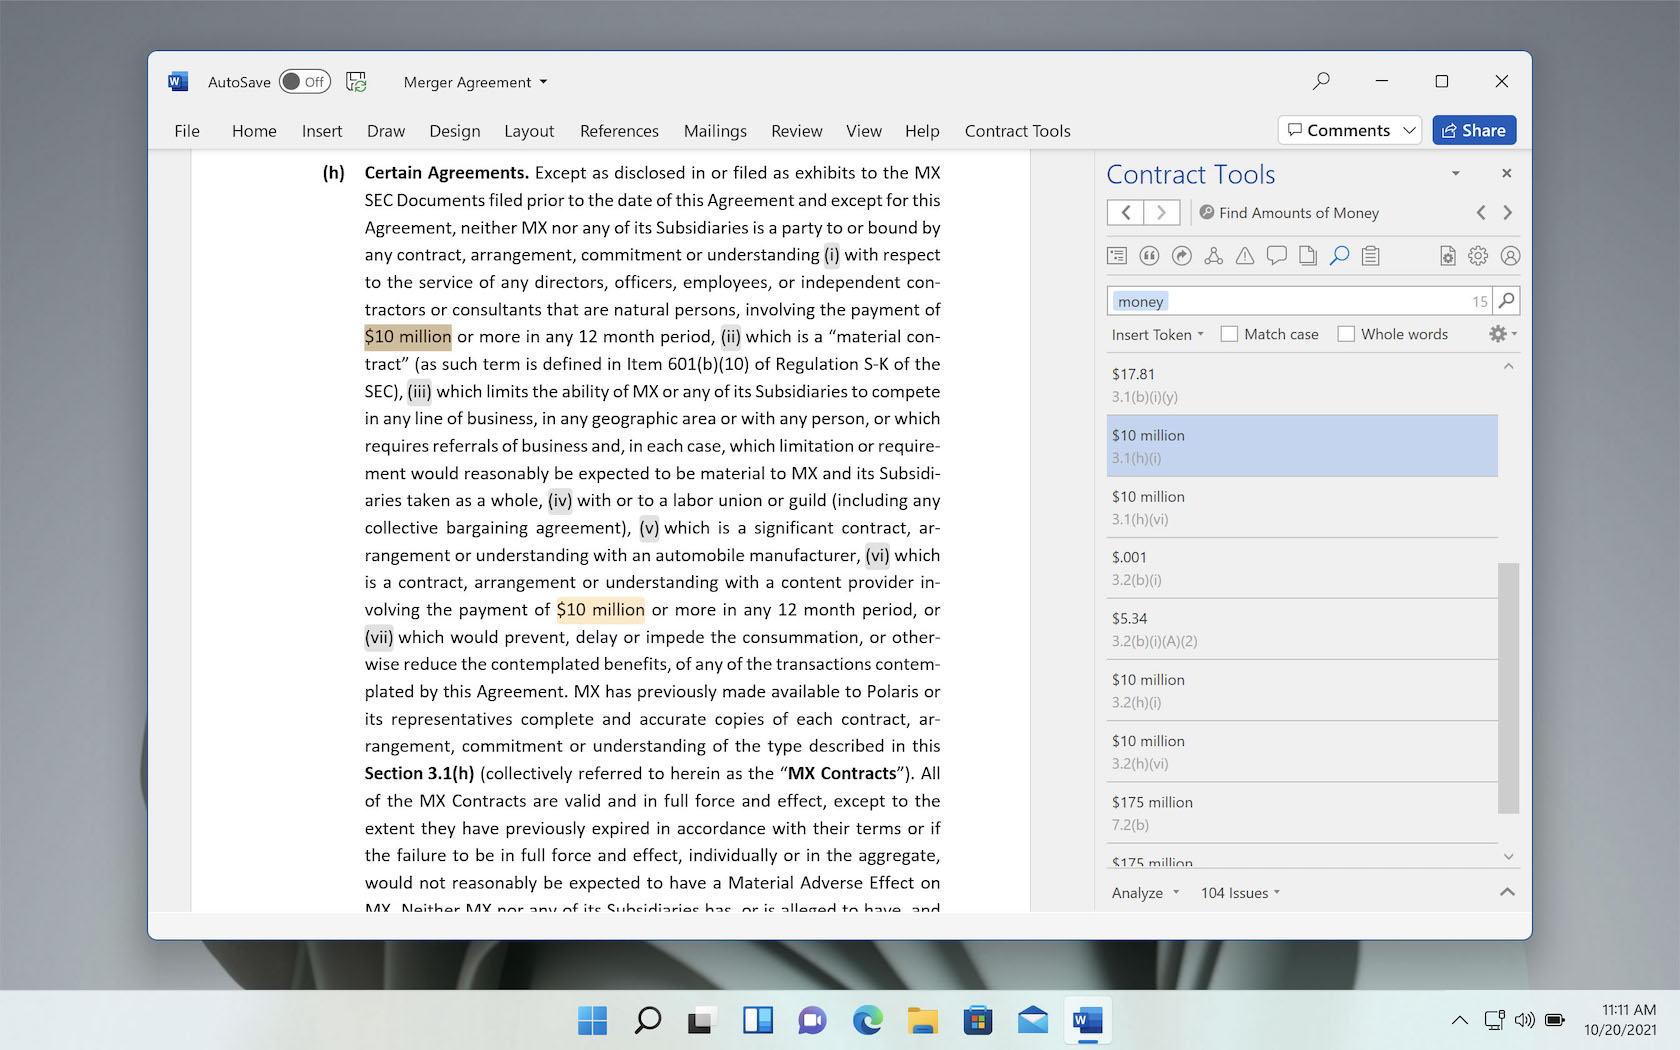Toggle AutoSave switch on
1680x1050 pixels.
[x=305, y=82]
